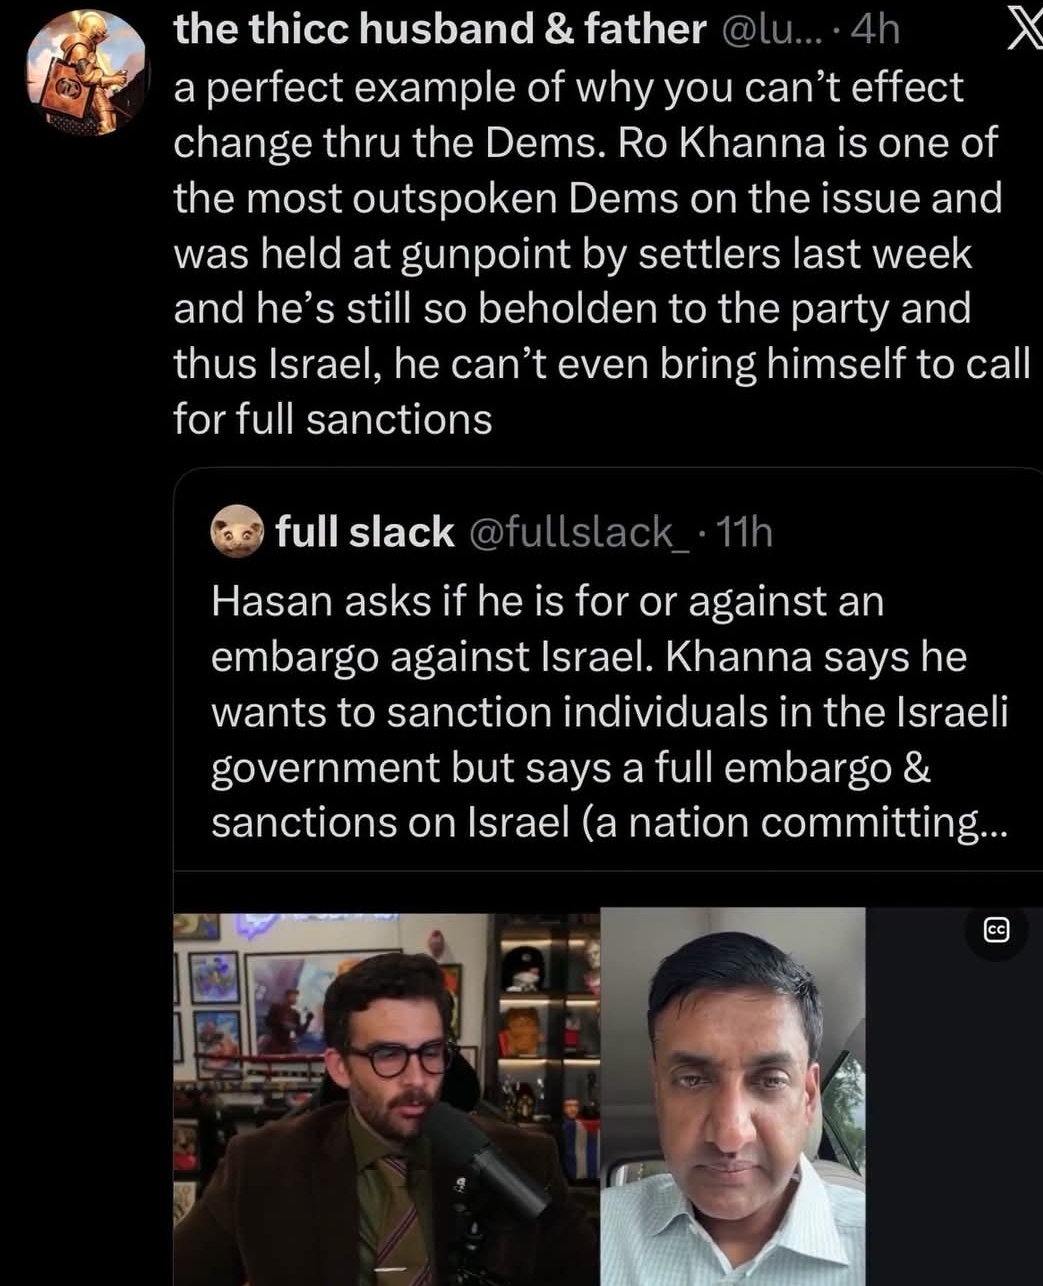Click "embargo against Israel" quoted tweet line
The width and height of the screenshot is (1043, 1286).
click(x=431, y=657)
